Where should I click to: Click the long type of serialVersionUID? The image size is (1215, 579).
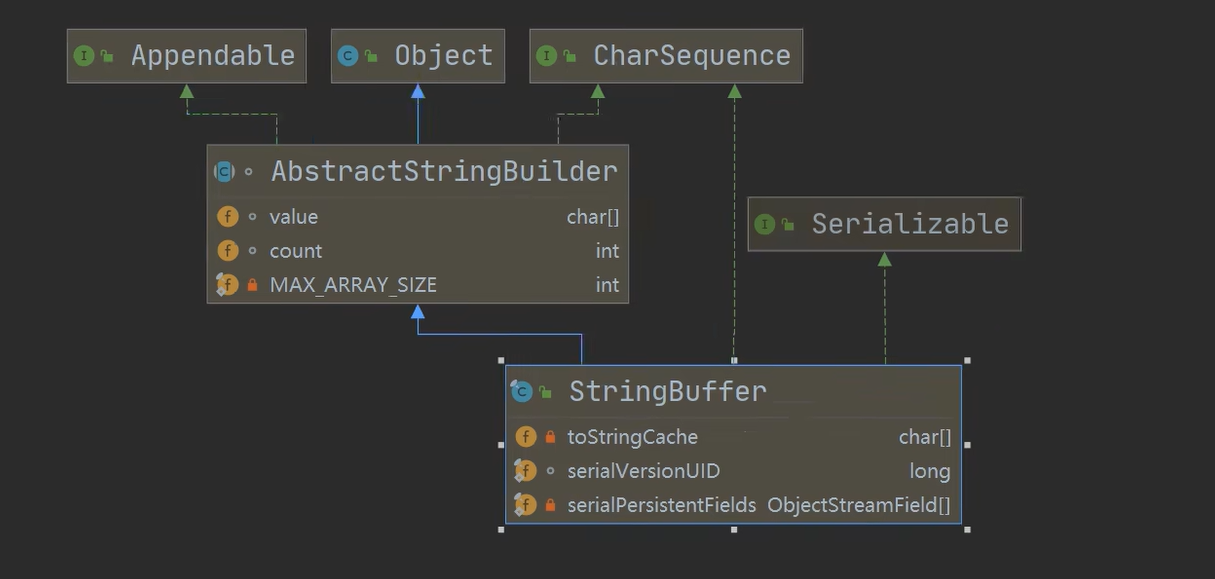[930, 471]
